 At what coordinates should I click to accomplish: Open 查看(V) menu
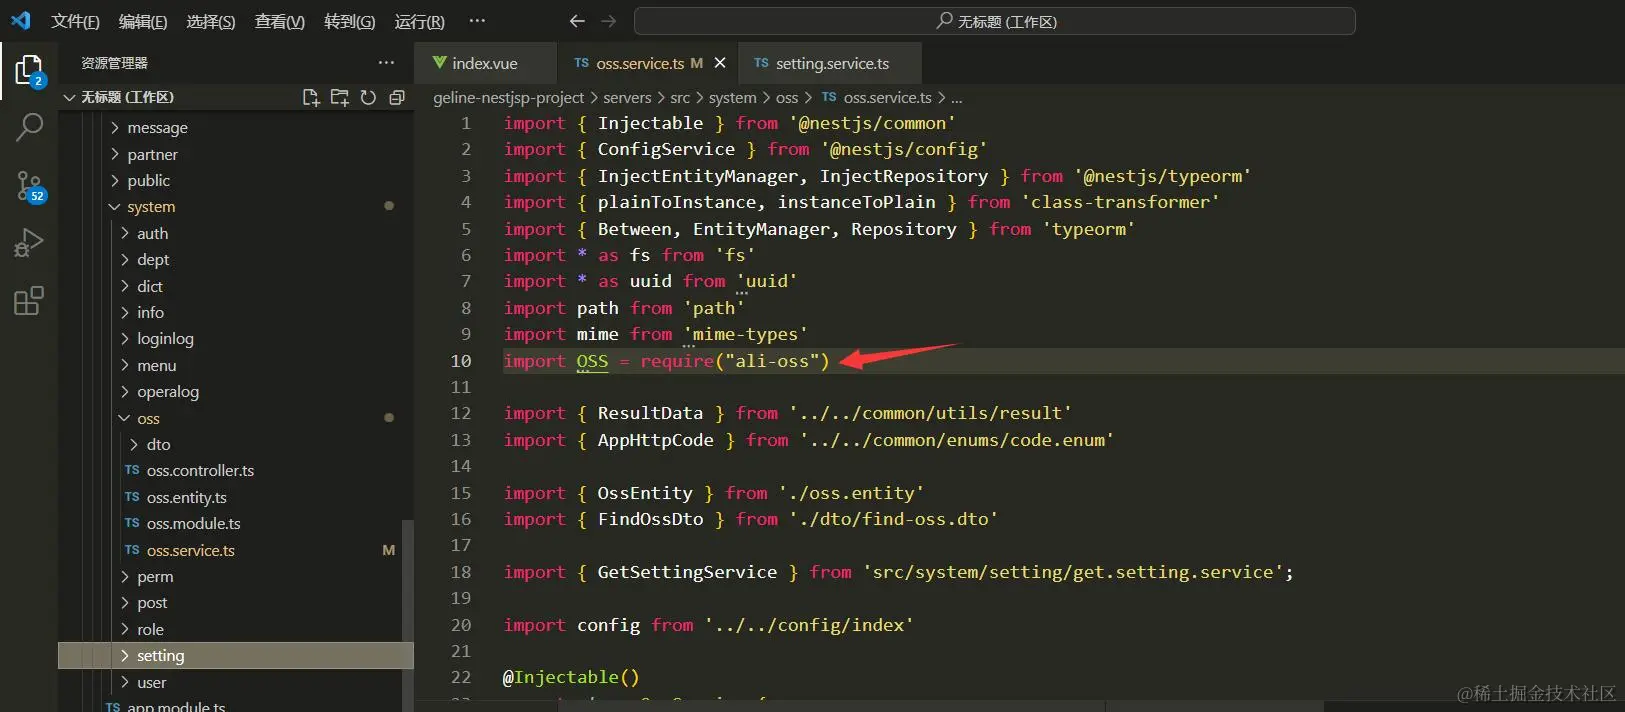point(280,21)
